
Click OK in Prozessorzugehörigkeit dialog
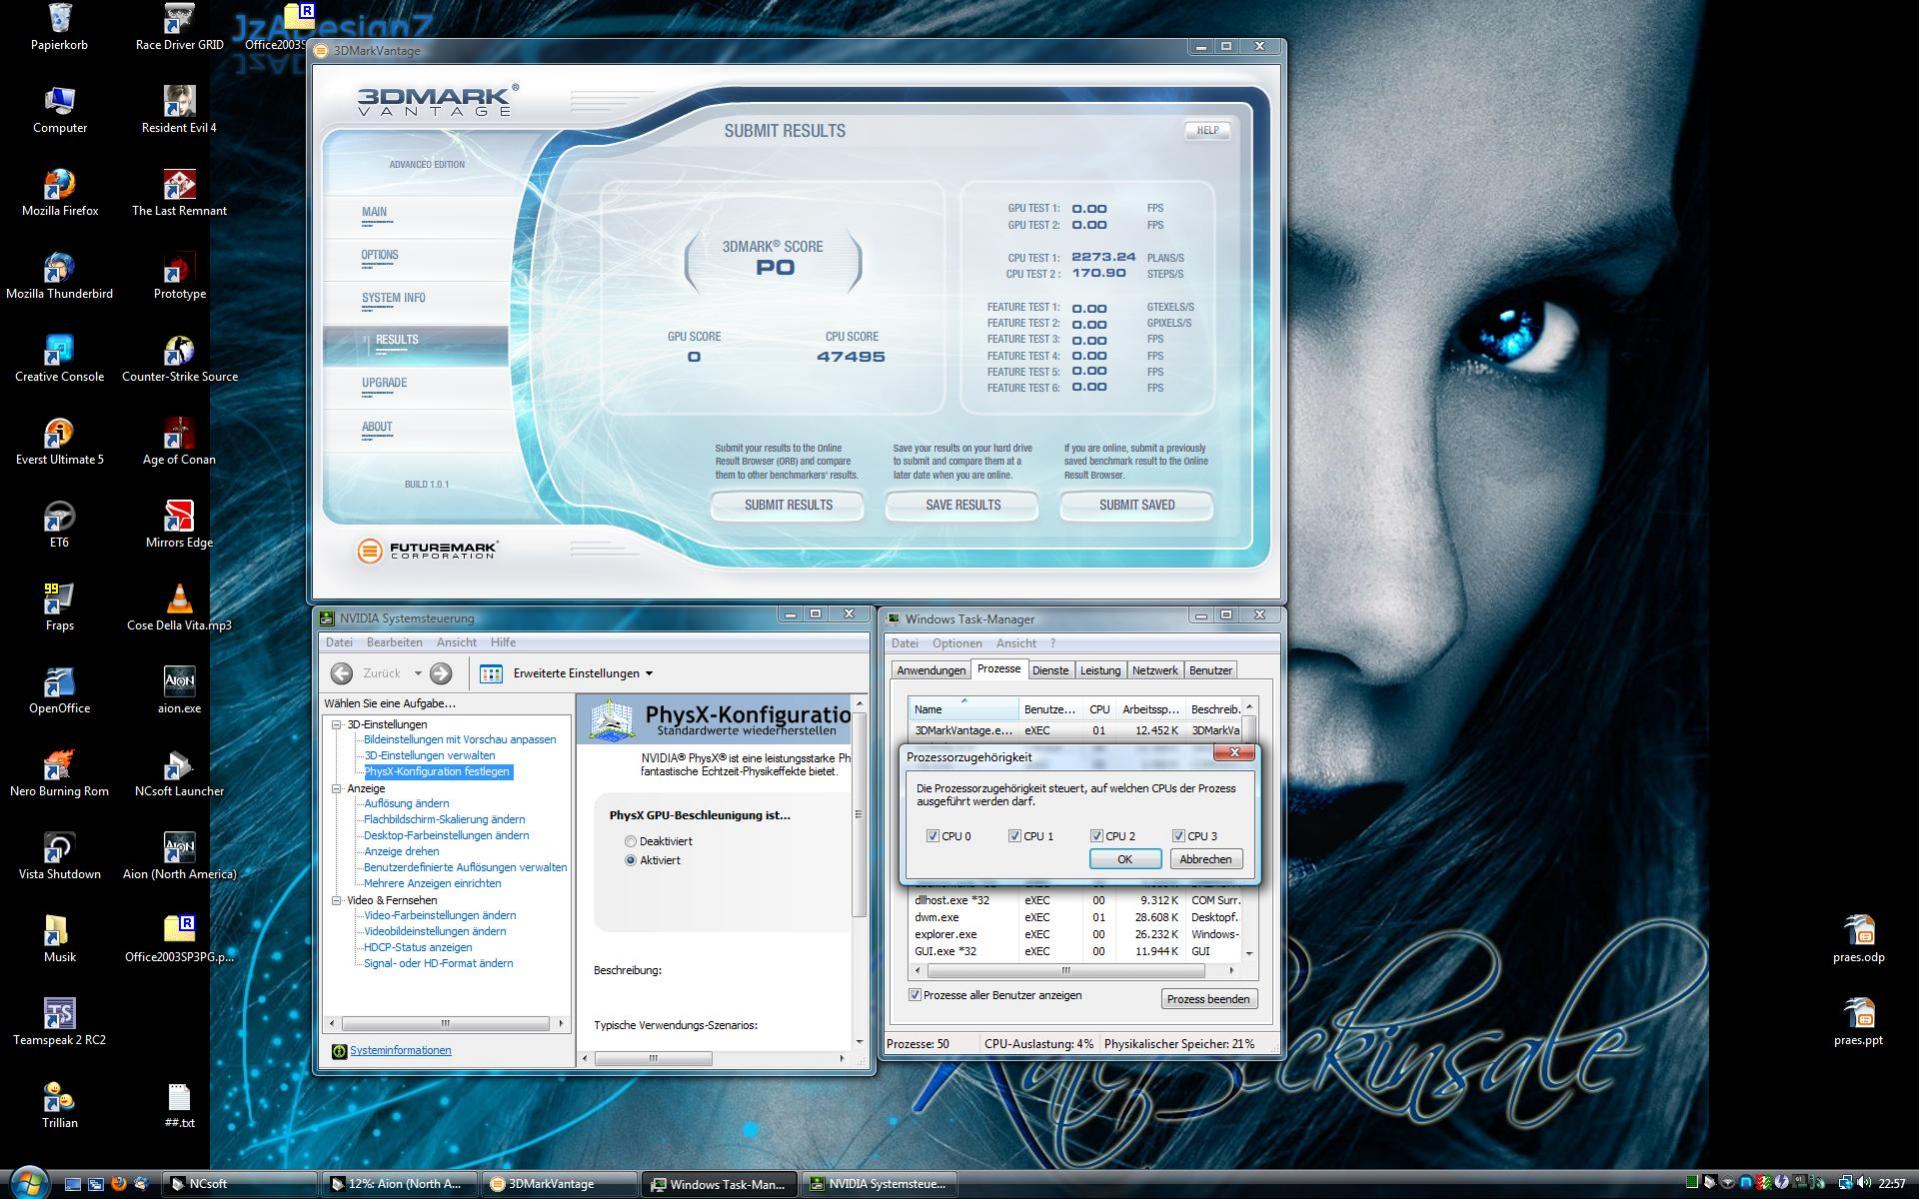point(1124,859)
